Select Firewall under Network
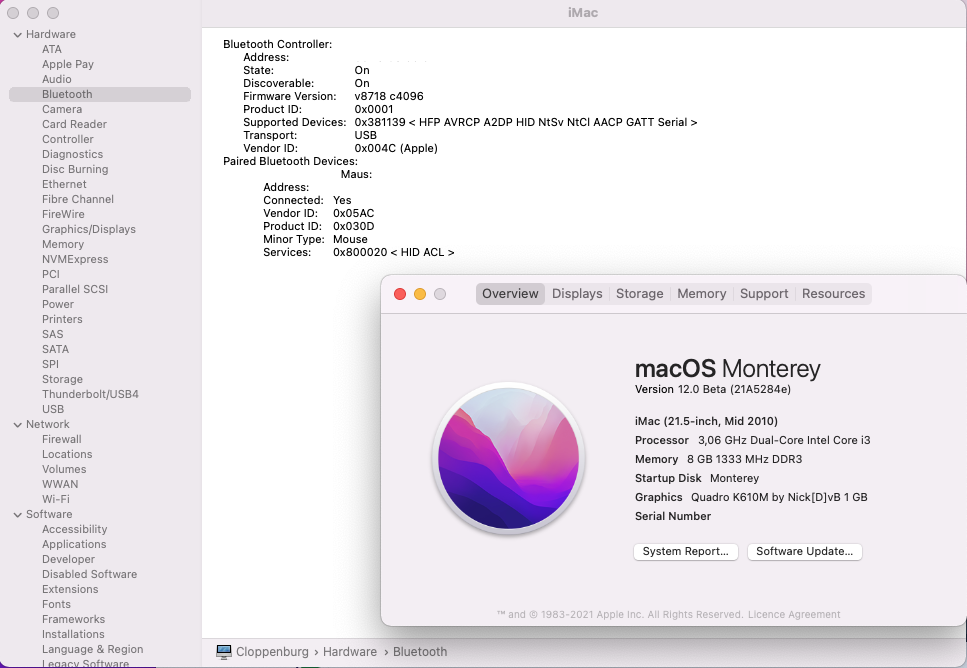 coord(62,439)
